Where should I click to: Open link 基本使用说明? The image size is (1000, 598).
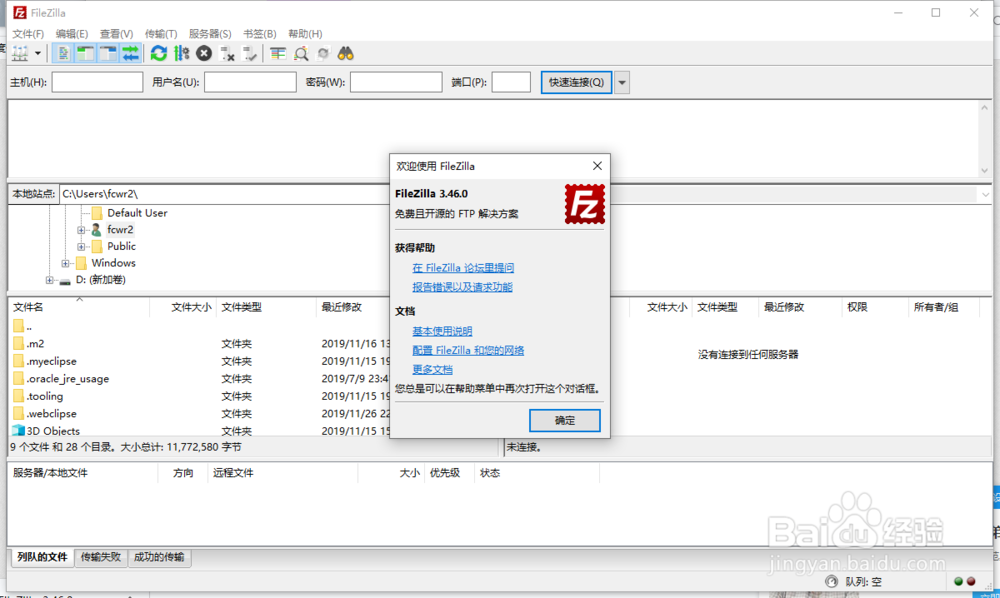pyautogui.click(x=442, y=331)
